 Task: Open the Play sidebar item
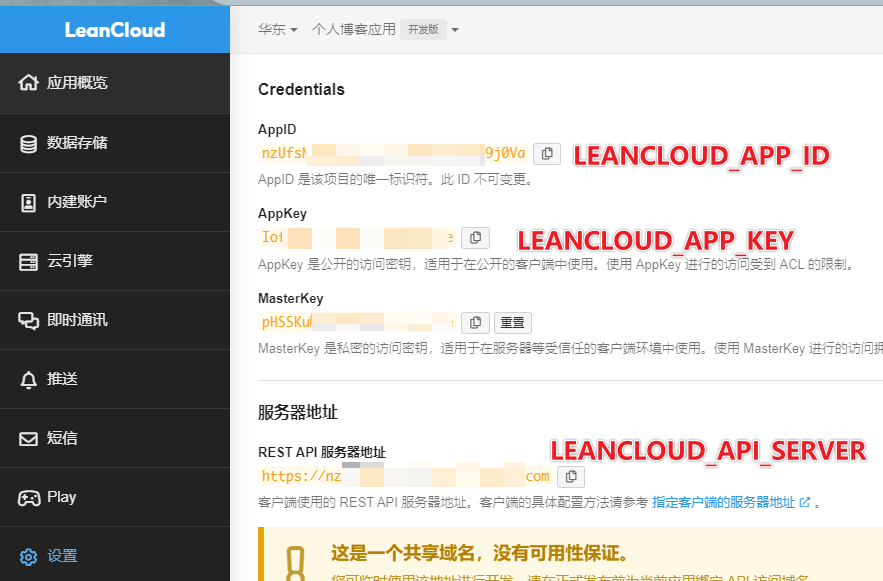pos(61,497)
